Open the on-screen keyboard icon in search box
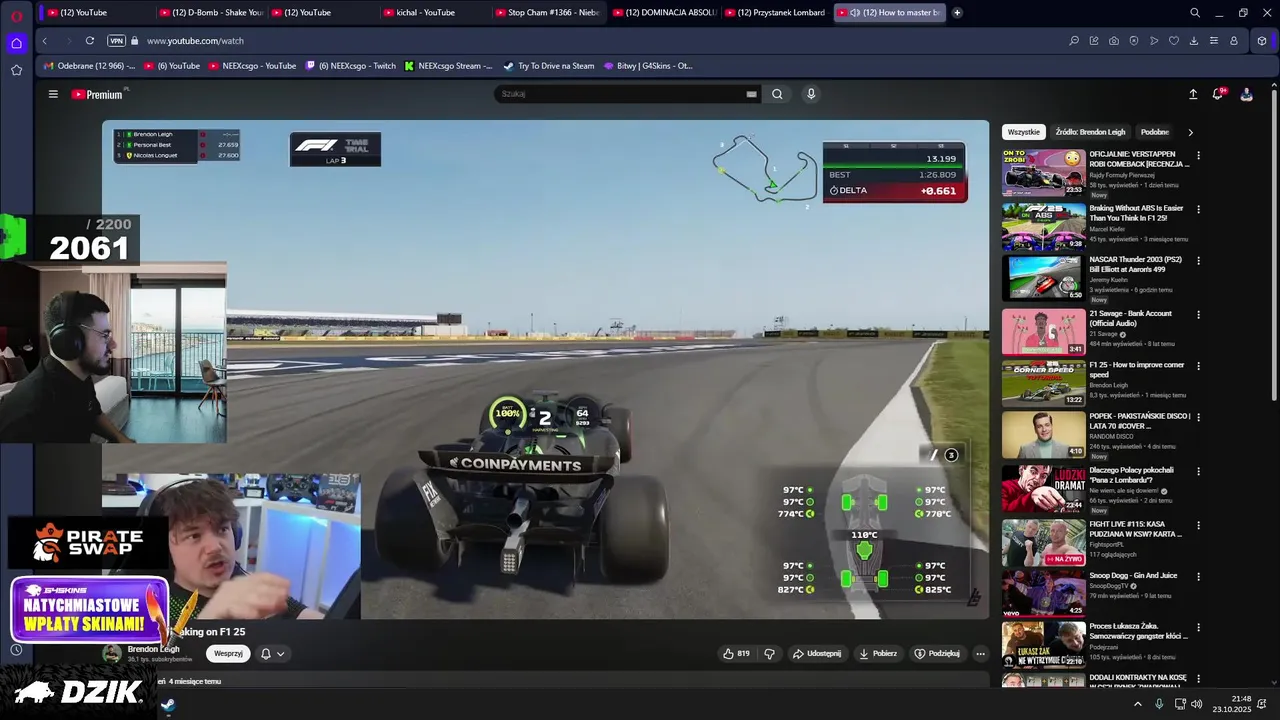This screenshot has height=720, width=1280. click(751, 94)
